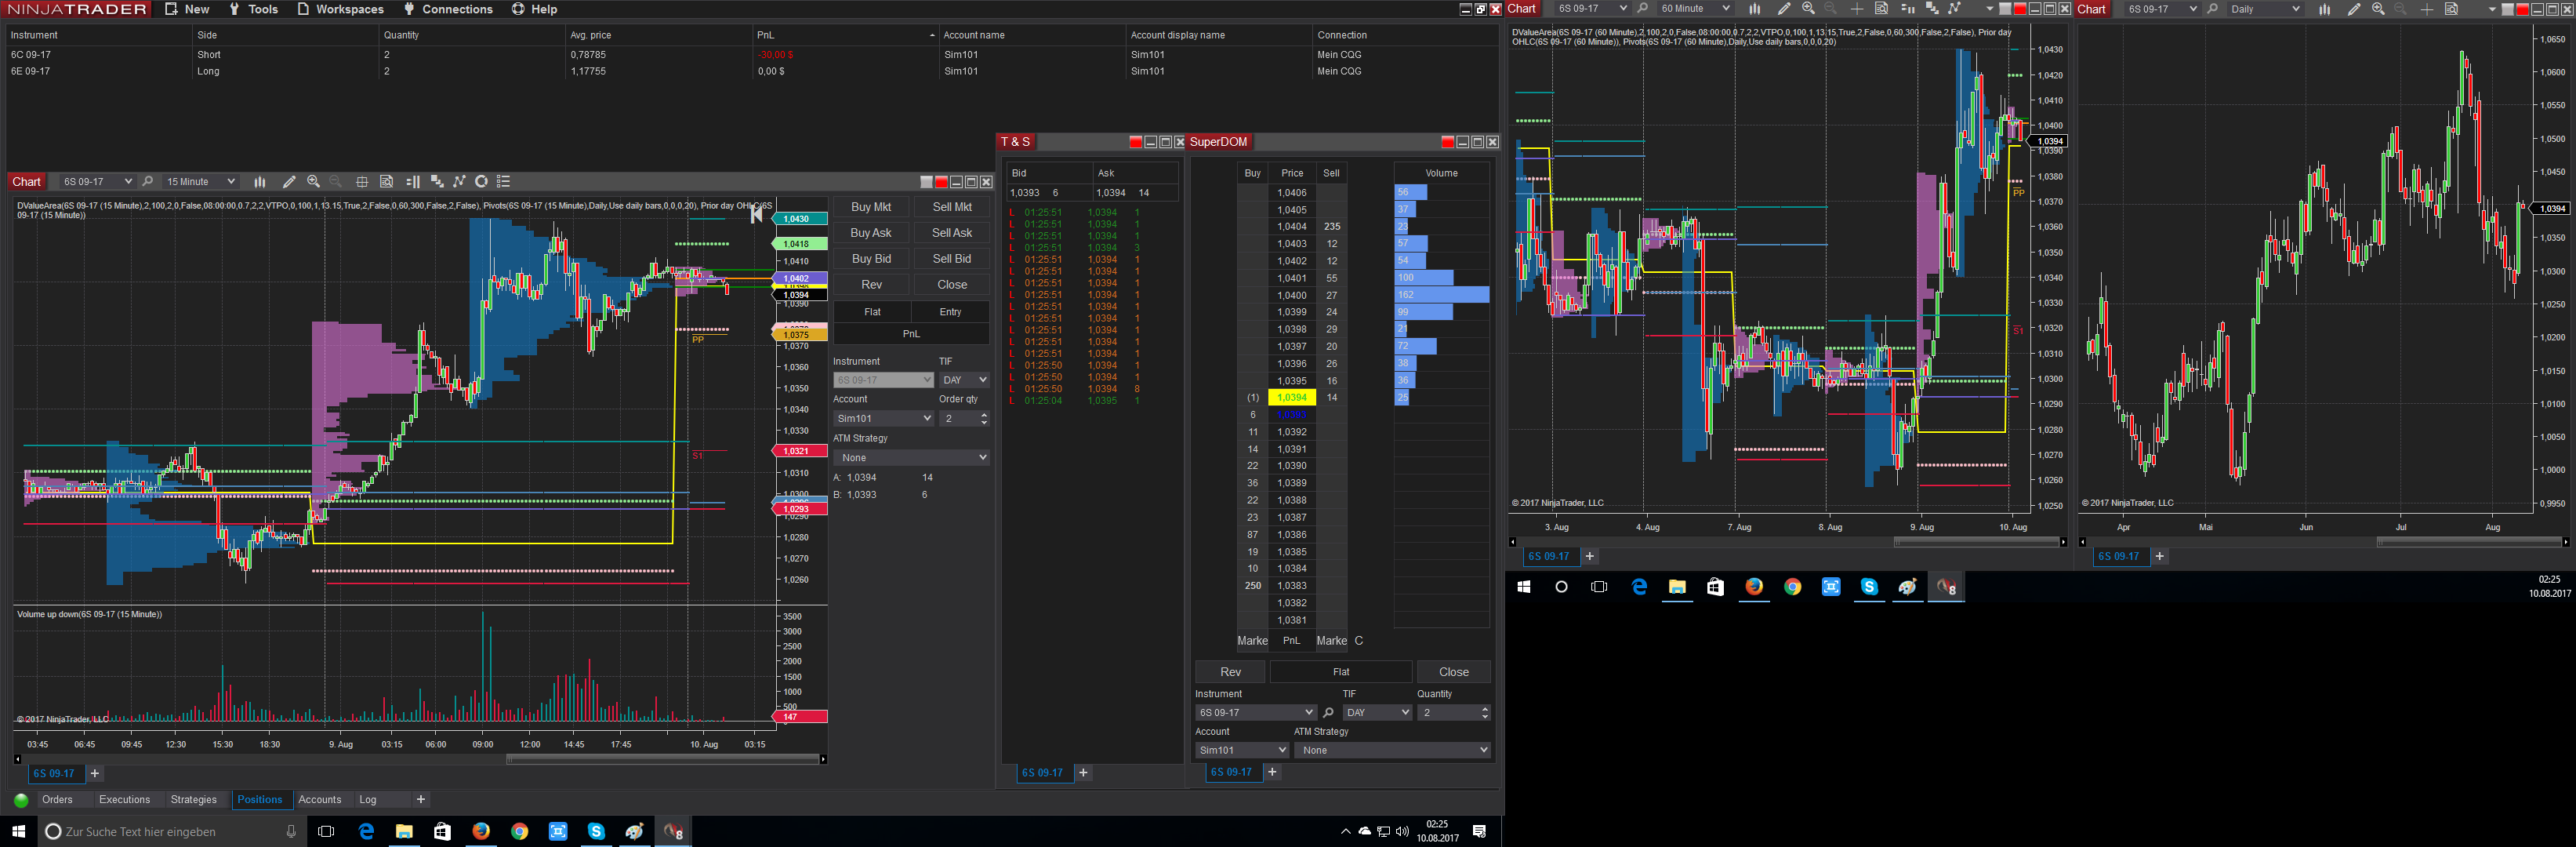Open ATM Strategy dropdown in SuperDOM
This screenshot has height=847, width=2576.
point(1392,751)
